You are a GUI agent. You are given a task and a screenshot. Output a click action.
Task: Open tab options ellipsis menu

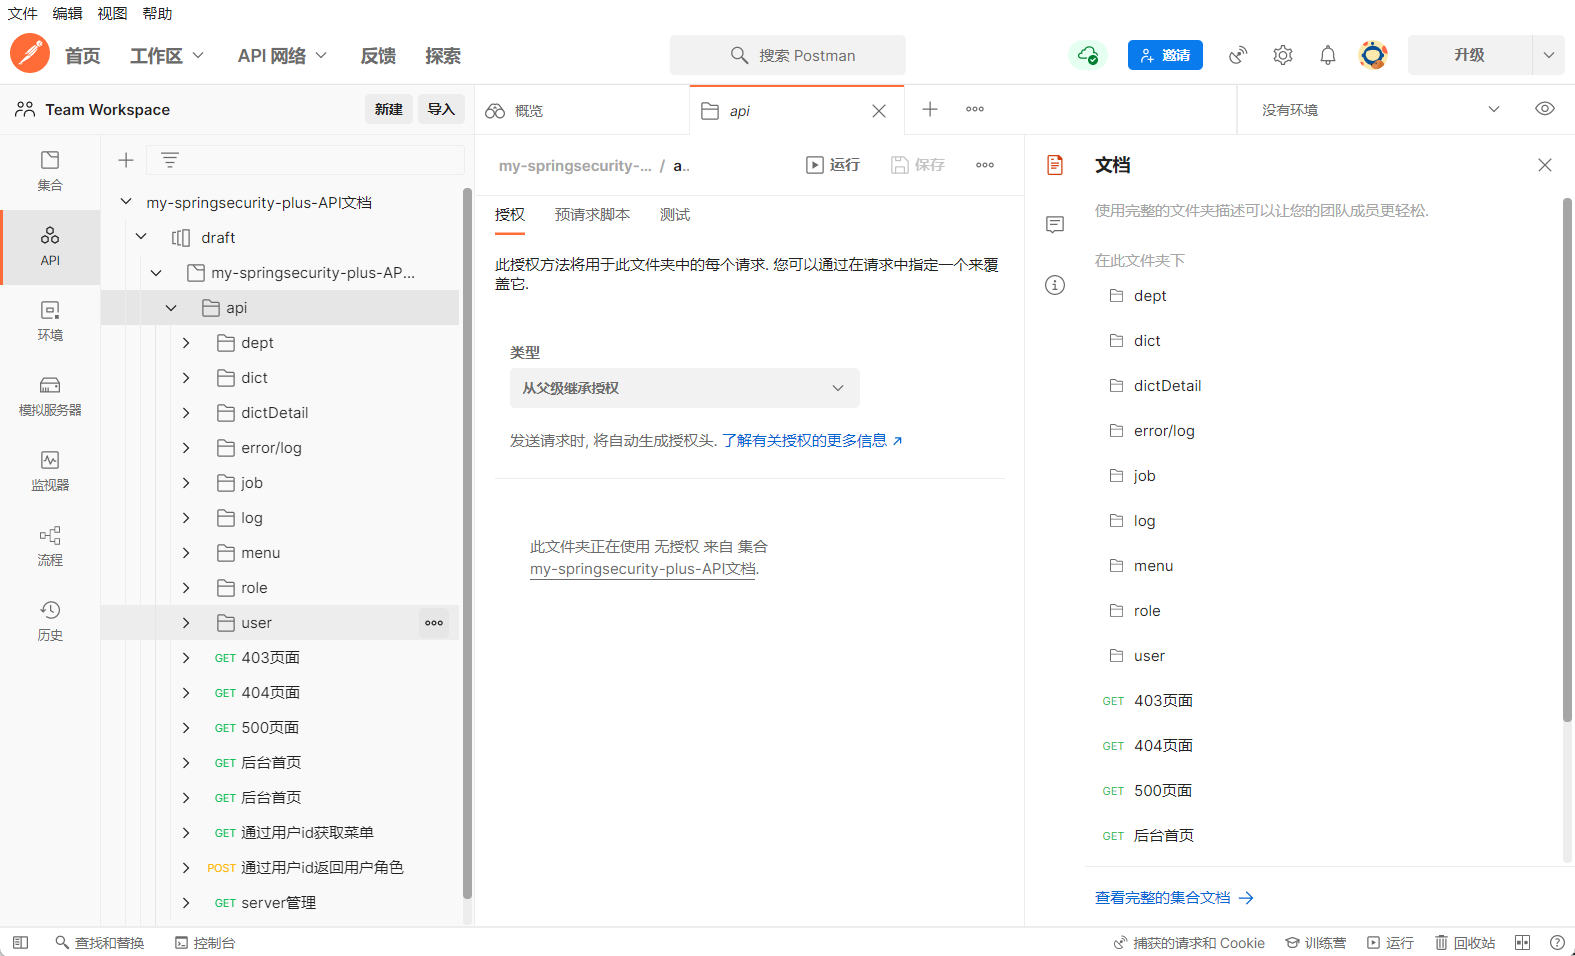(975, 109)
